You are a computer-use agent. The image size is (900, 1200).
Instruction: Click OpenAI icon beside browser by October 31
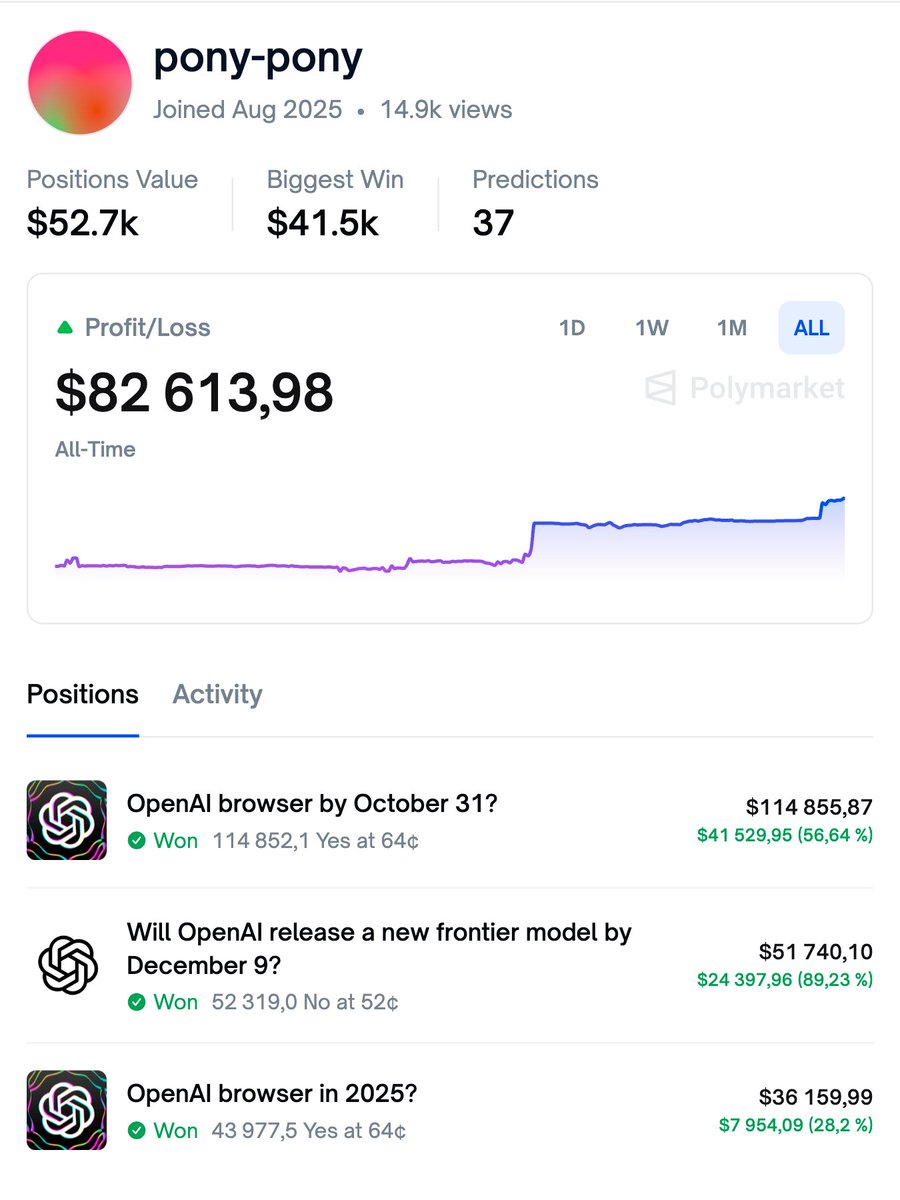(66, 820)
